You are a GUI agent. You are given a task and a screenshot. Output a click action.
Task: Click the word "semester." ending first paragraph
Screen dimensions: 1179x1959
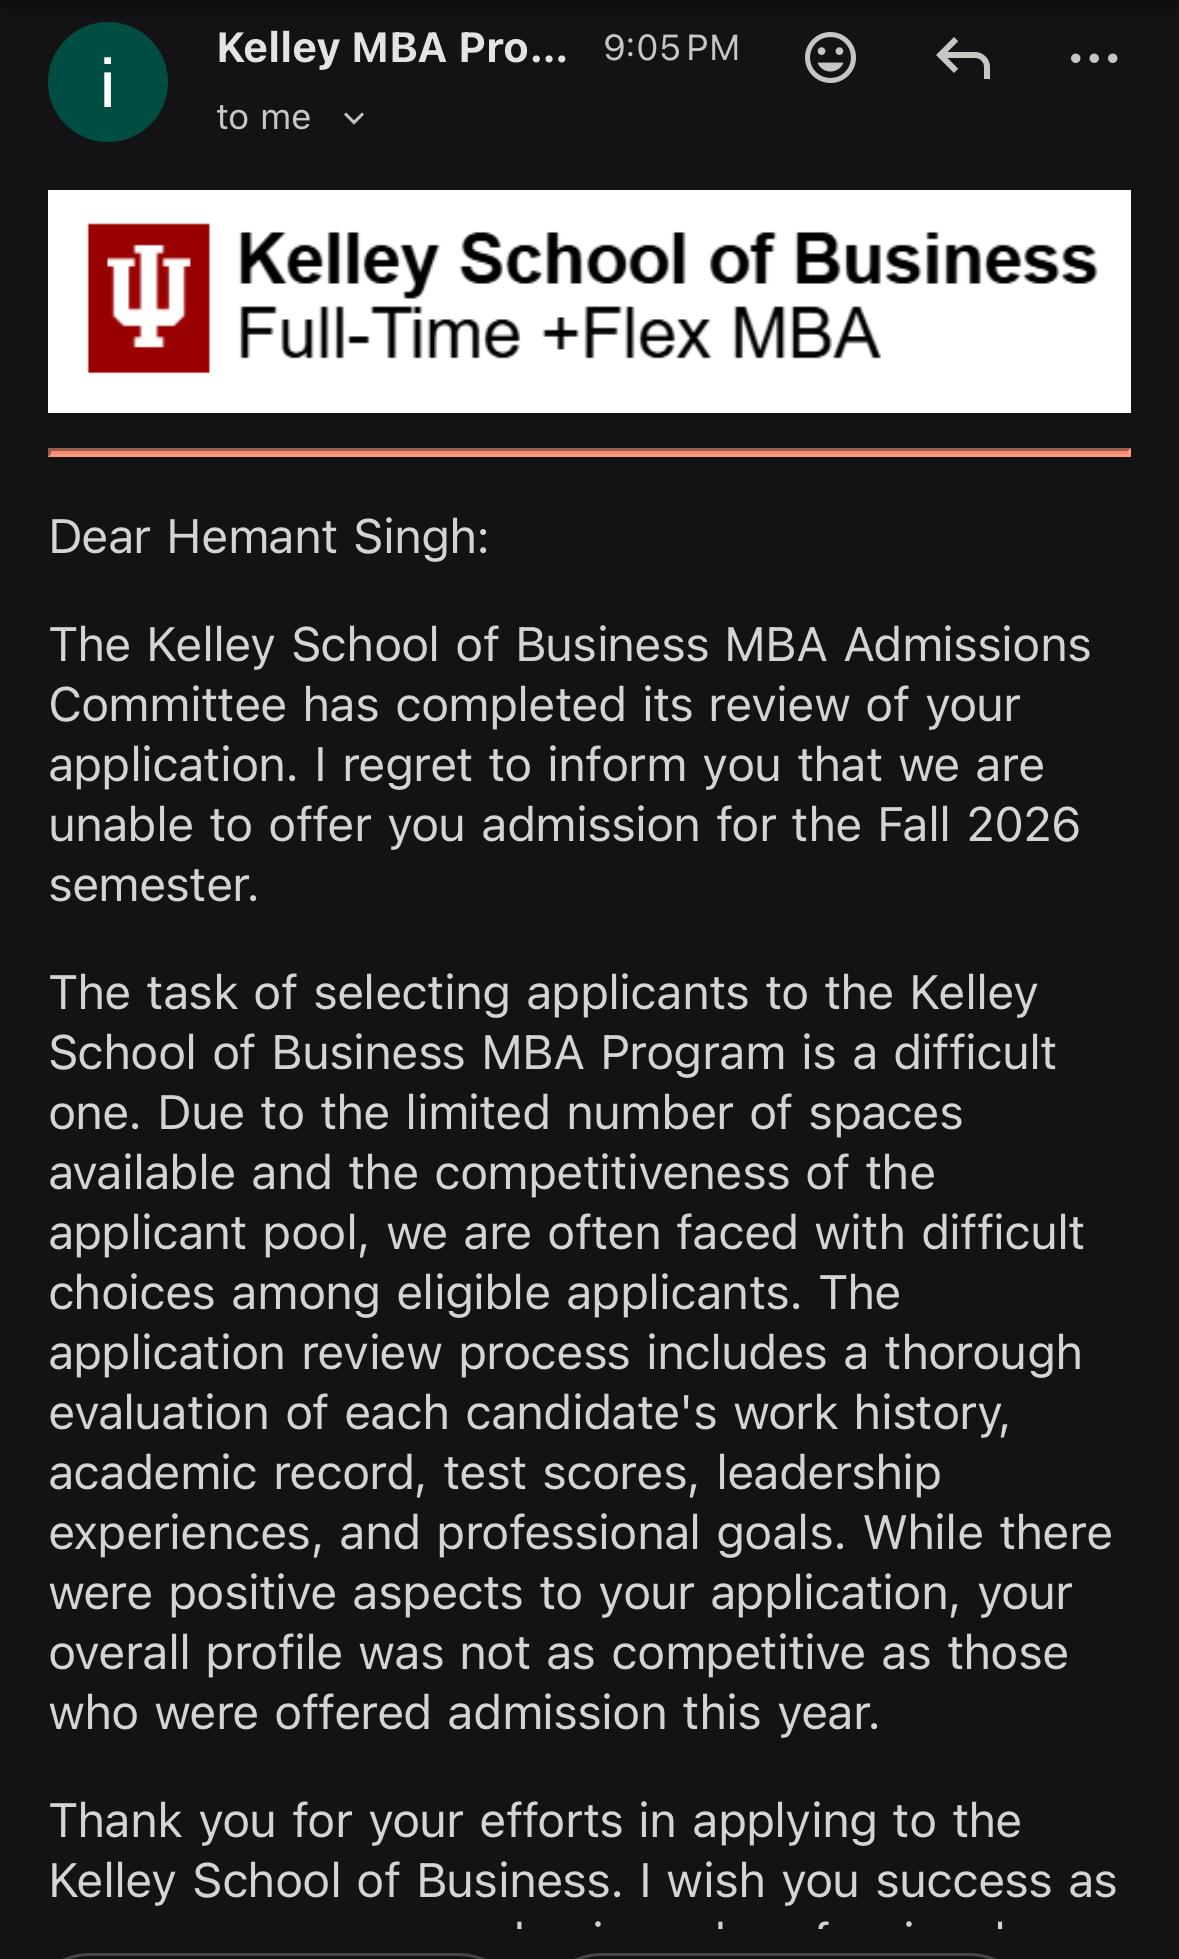pos(154,885)
